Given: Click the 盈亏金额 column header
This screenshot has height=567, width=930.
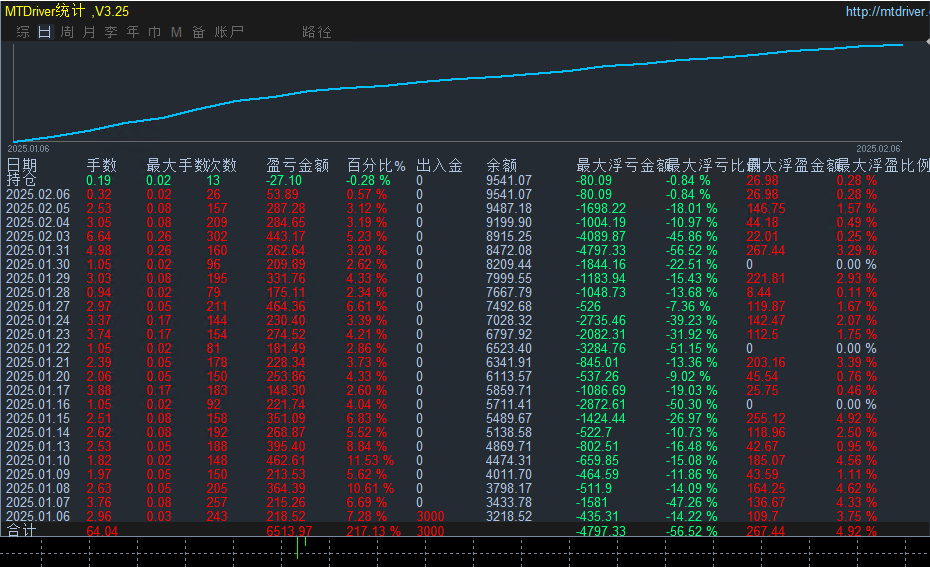Looking at the screenshot, I should [x=297, y=165].
